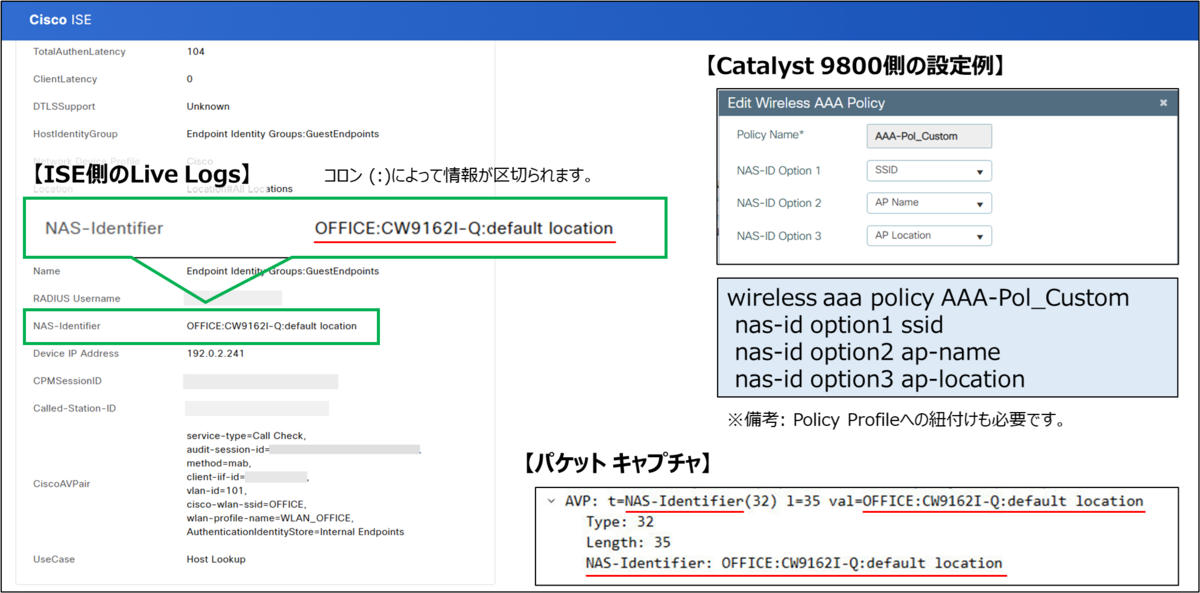The height and width of the screenshot is (593, 1200).
Task: Click the CPMSessionID label
Action: tap(68, 381)
